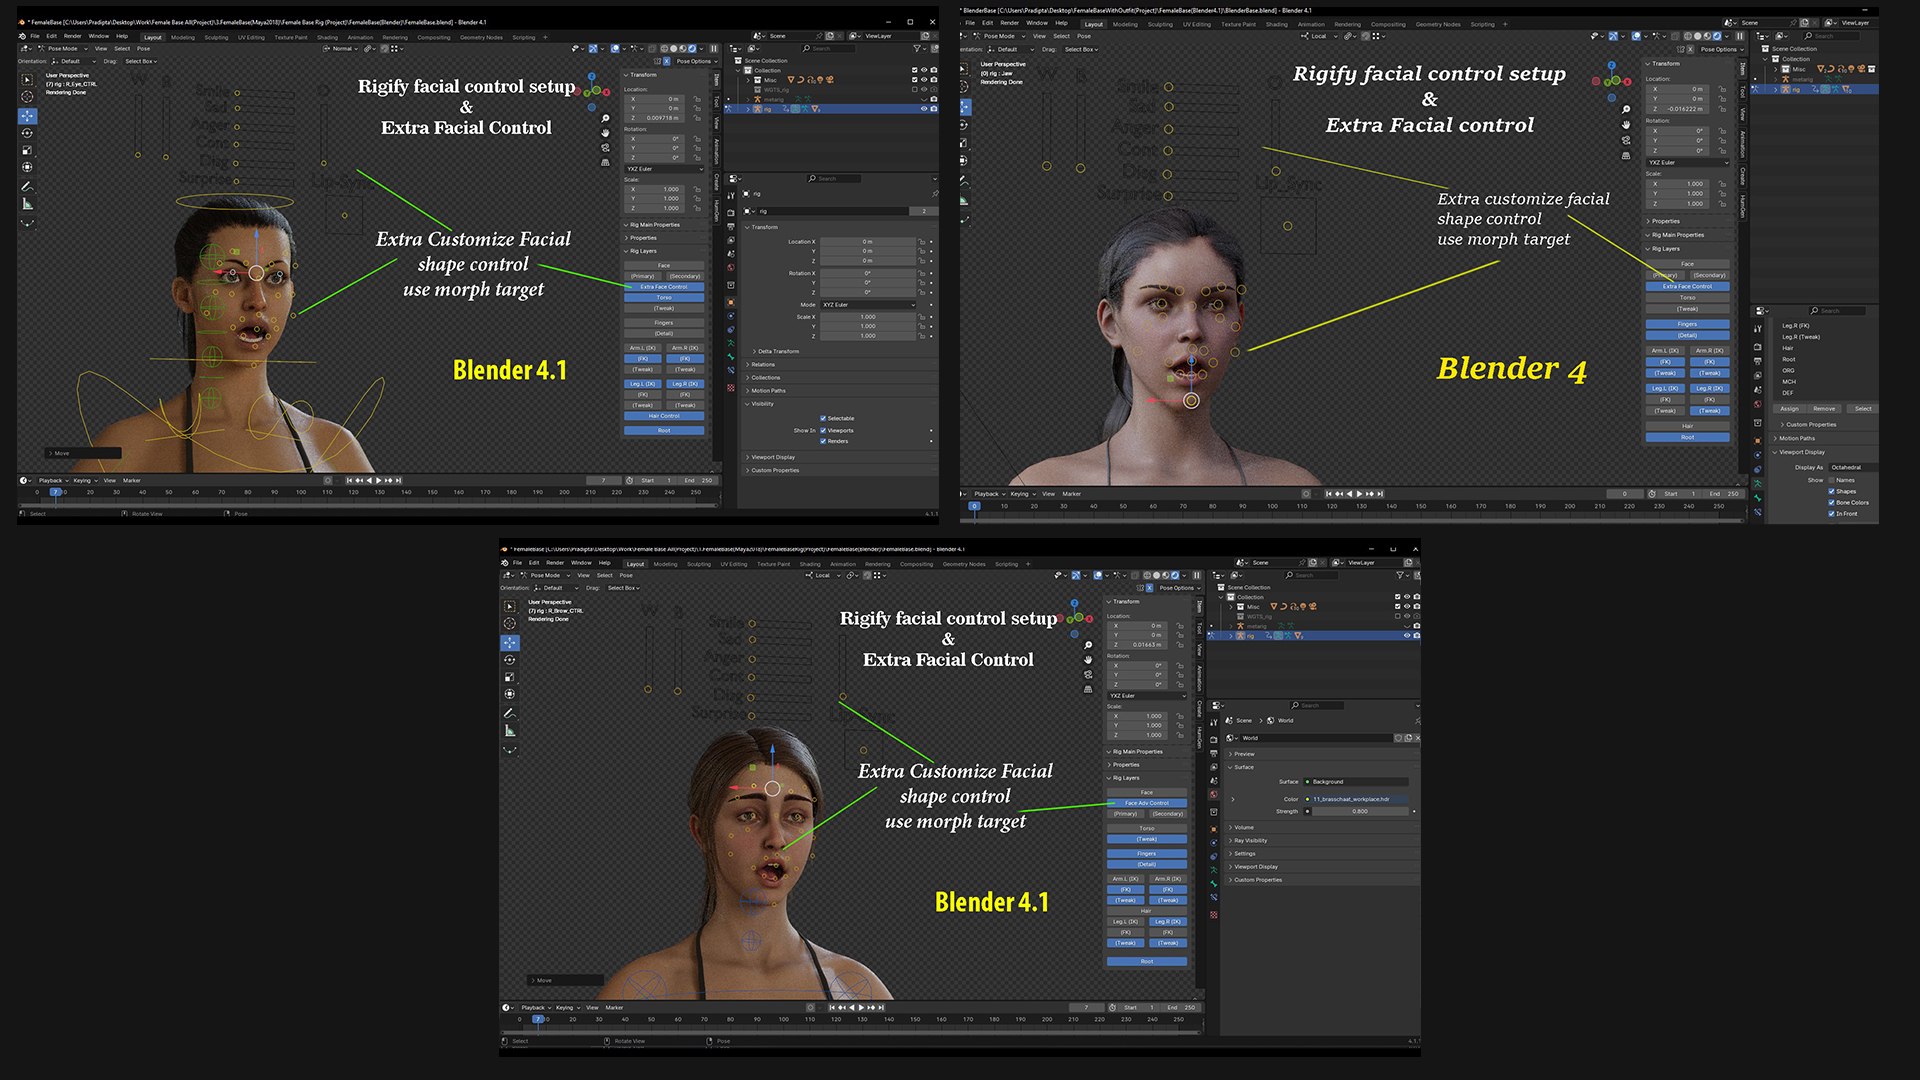Expand Ray Visibility panel in bottom window

click(1250, 840)
